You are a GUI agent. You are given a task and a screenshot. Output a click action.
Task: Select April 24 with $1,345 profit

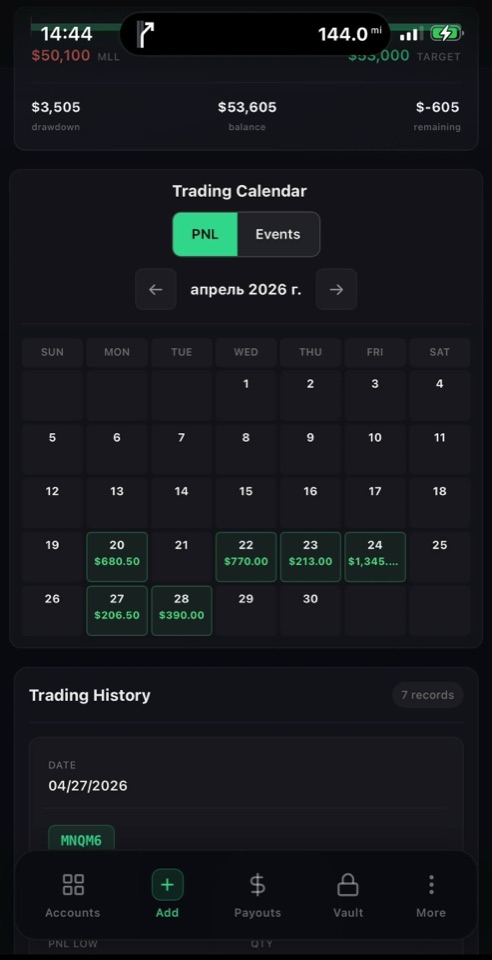pyautogui.click(x=375, y=557)
